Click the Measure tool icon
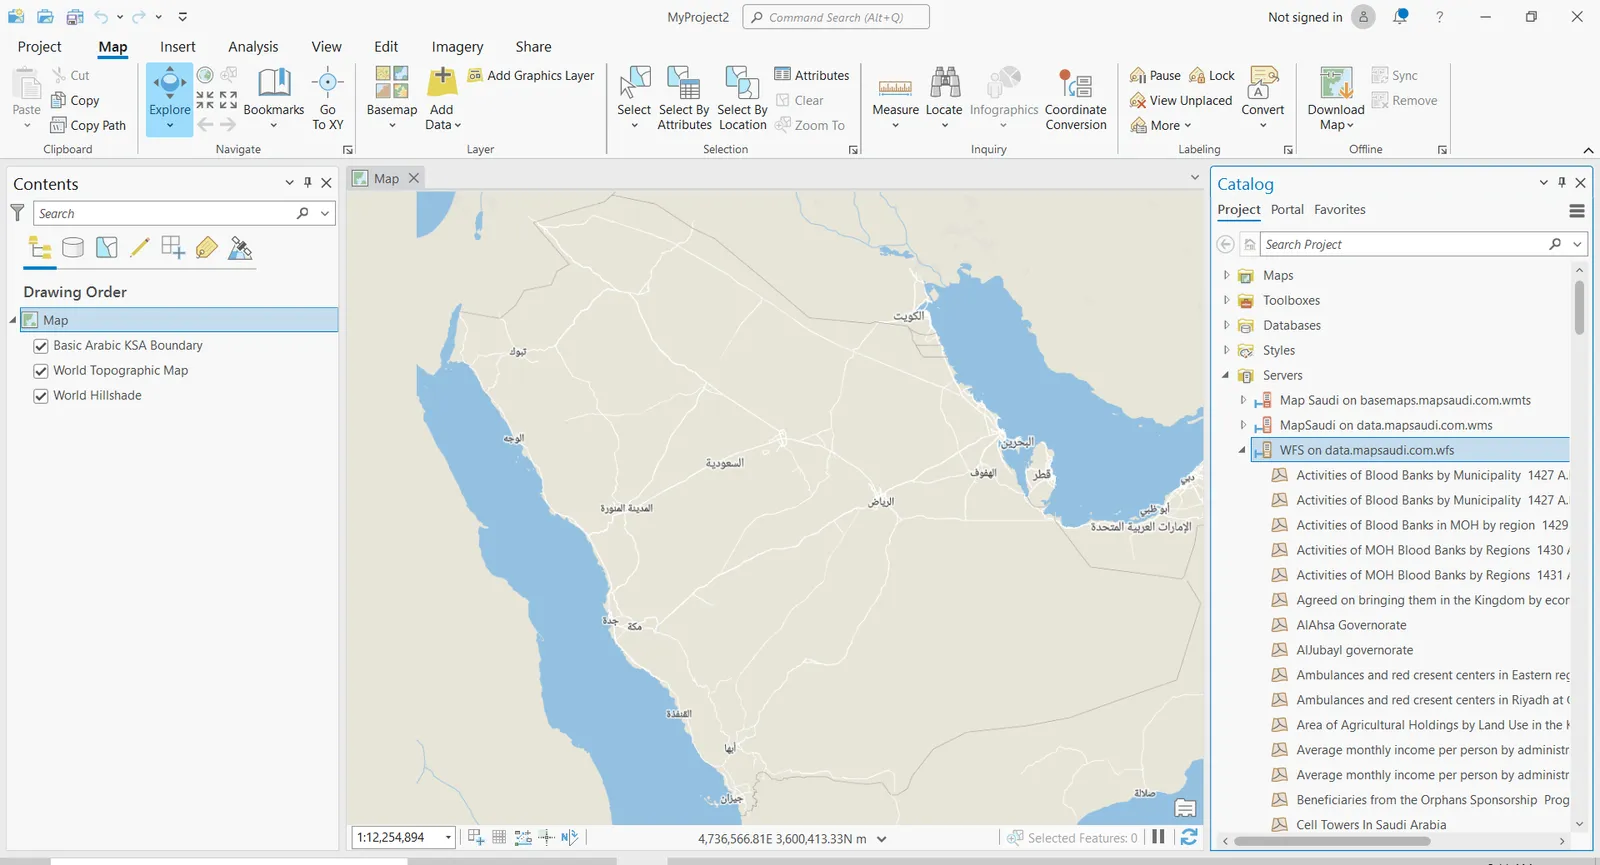The image size is (1600, 865). pos(895,86)
